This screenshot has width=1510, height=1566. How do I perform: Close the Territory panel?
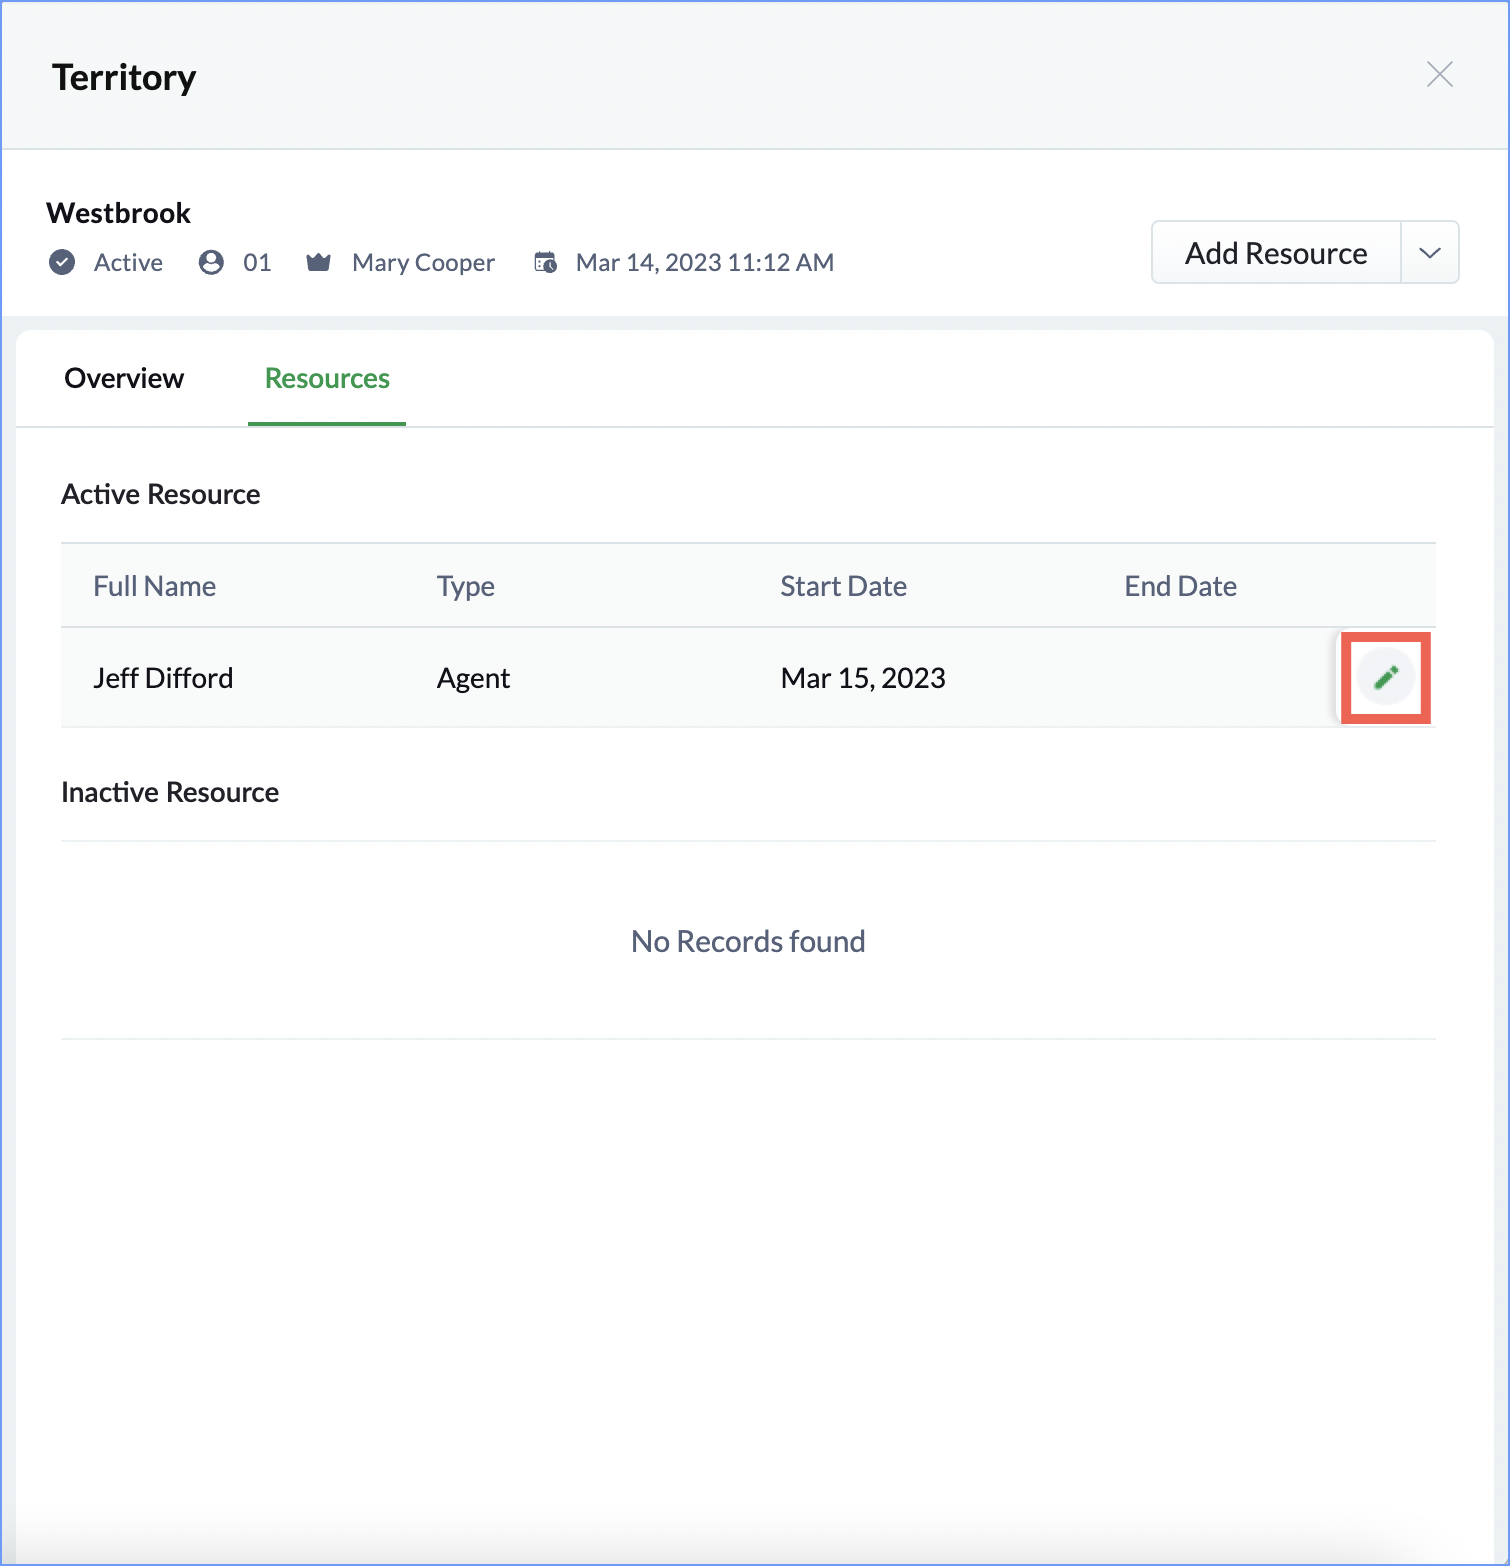click(1439, 74)
